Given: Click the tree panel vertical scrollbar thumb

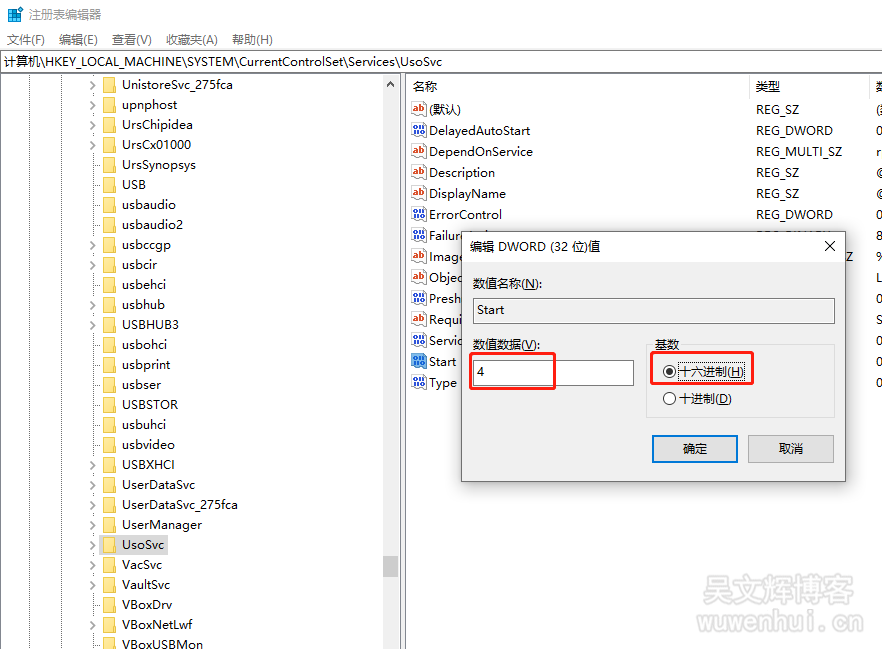Looking at the screenshot, I should pos(390,566).
